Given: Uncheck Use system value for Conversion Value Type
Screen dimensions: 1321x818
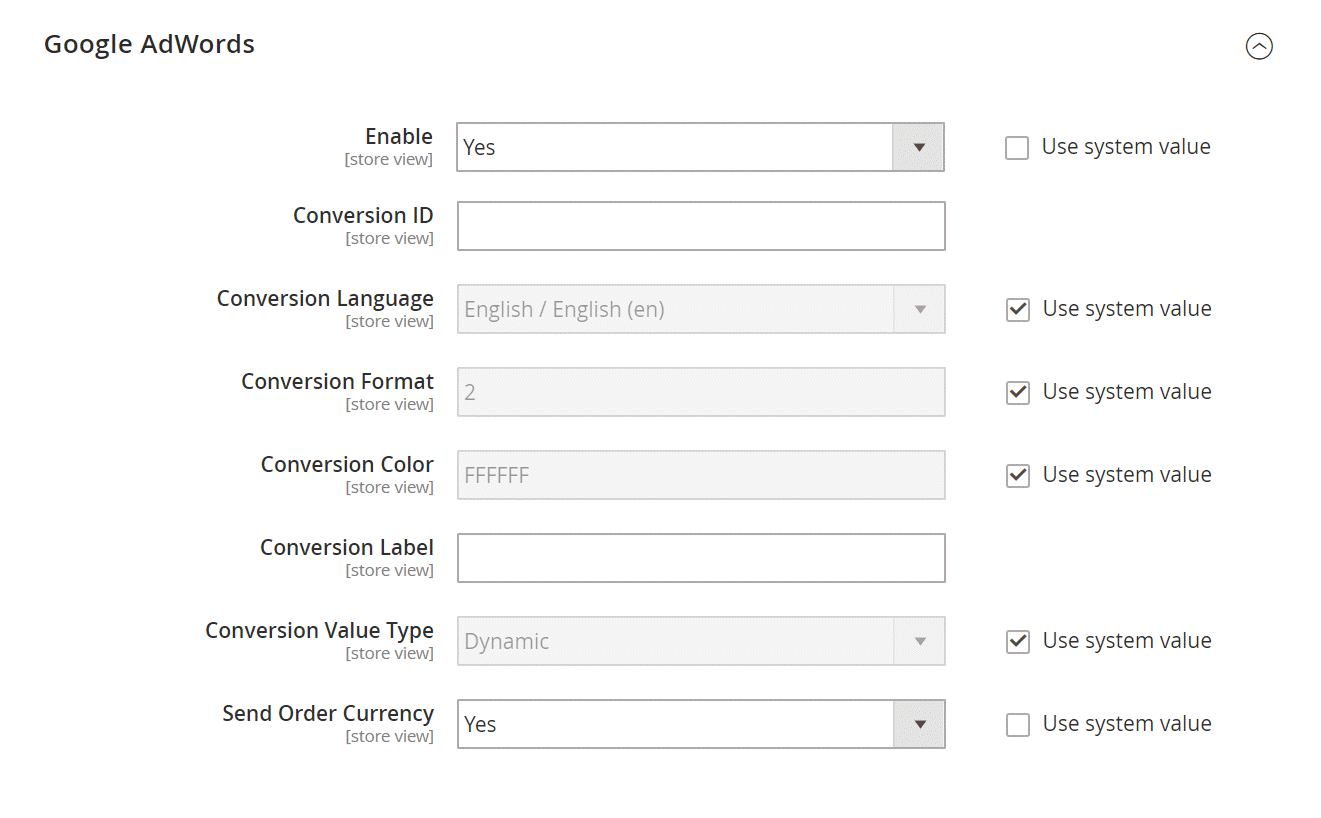Looking at the screenshot, I should pos(1018,642).
